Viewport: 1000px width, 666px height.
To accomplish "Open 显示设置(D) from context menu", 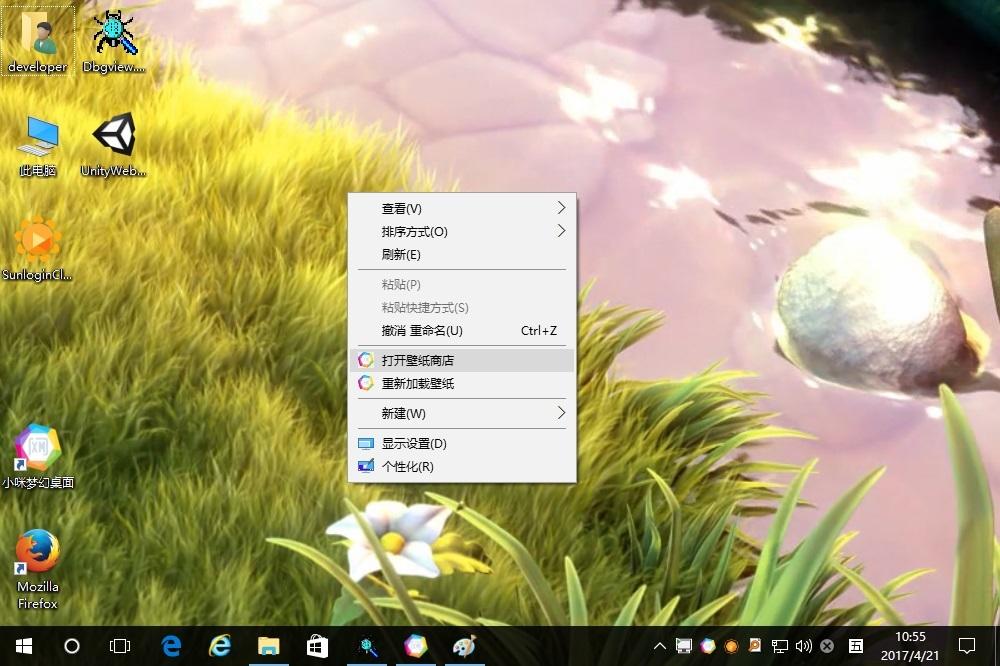I will pyautogui.click(x=462, y=443).
